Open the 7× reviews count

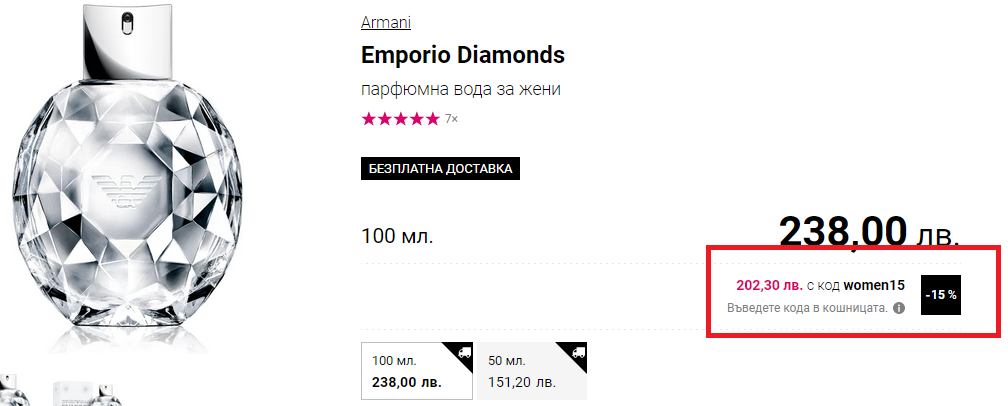pos(451,120)
